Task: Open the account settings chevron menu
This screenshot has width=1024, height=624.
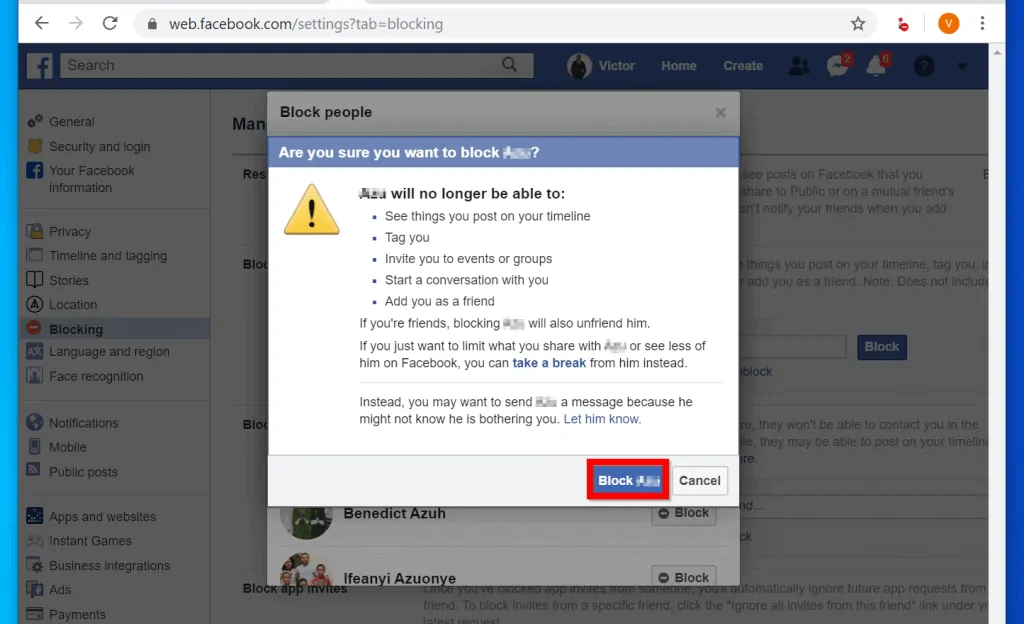Action: click(962, 65)
